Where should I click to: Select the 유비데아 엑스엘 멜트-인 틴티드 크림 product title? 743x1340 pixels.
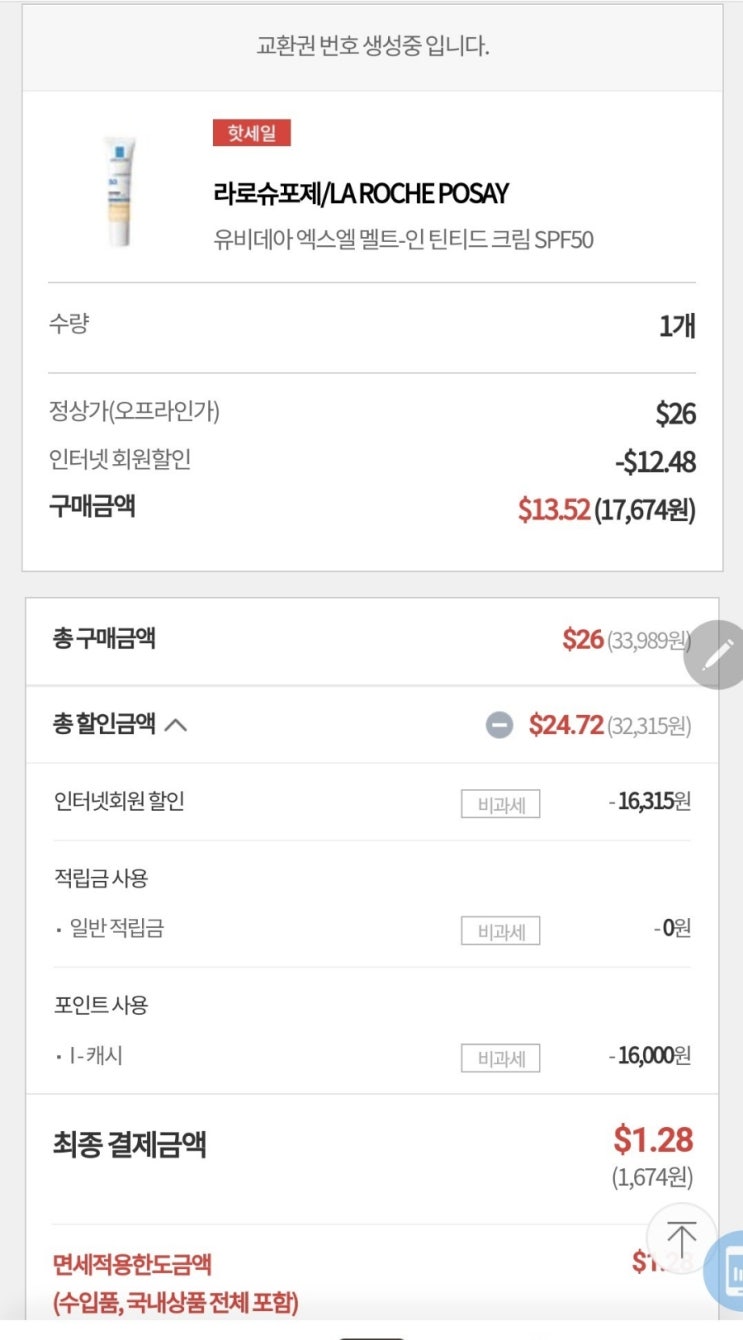click(403, 241)
